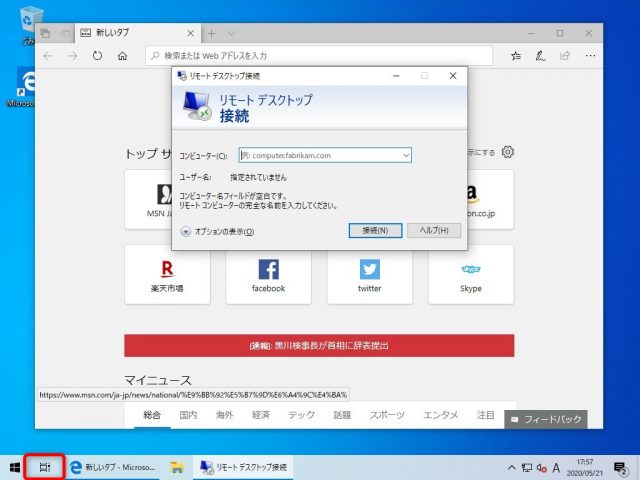Select the 海外 news tab
Viewport: 640px width, 480px height.
(x=224, y=415)
